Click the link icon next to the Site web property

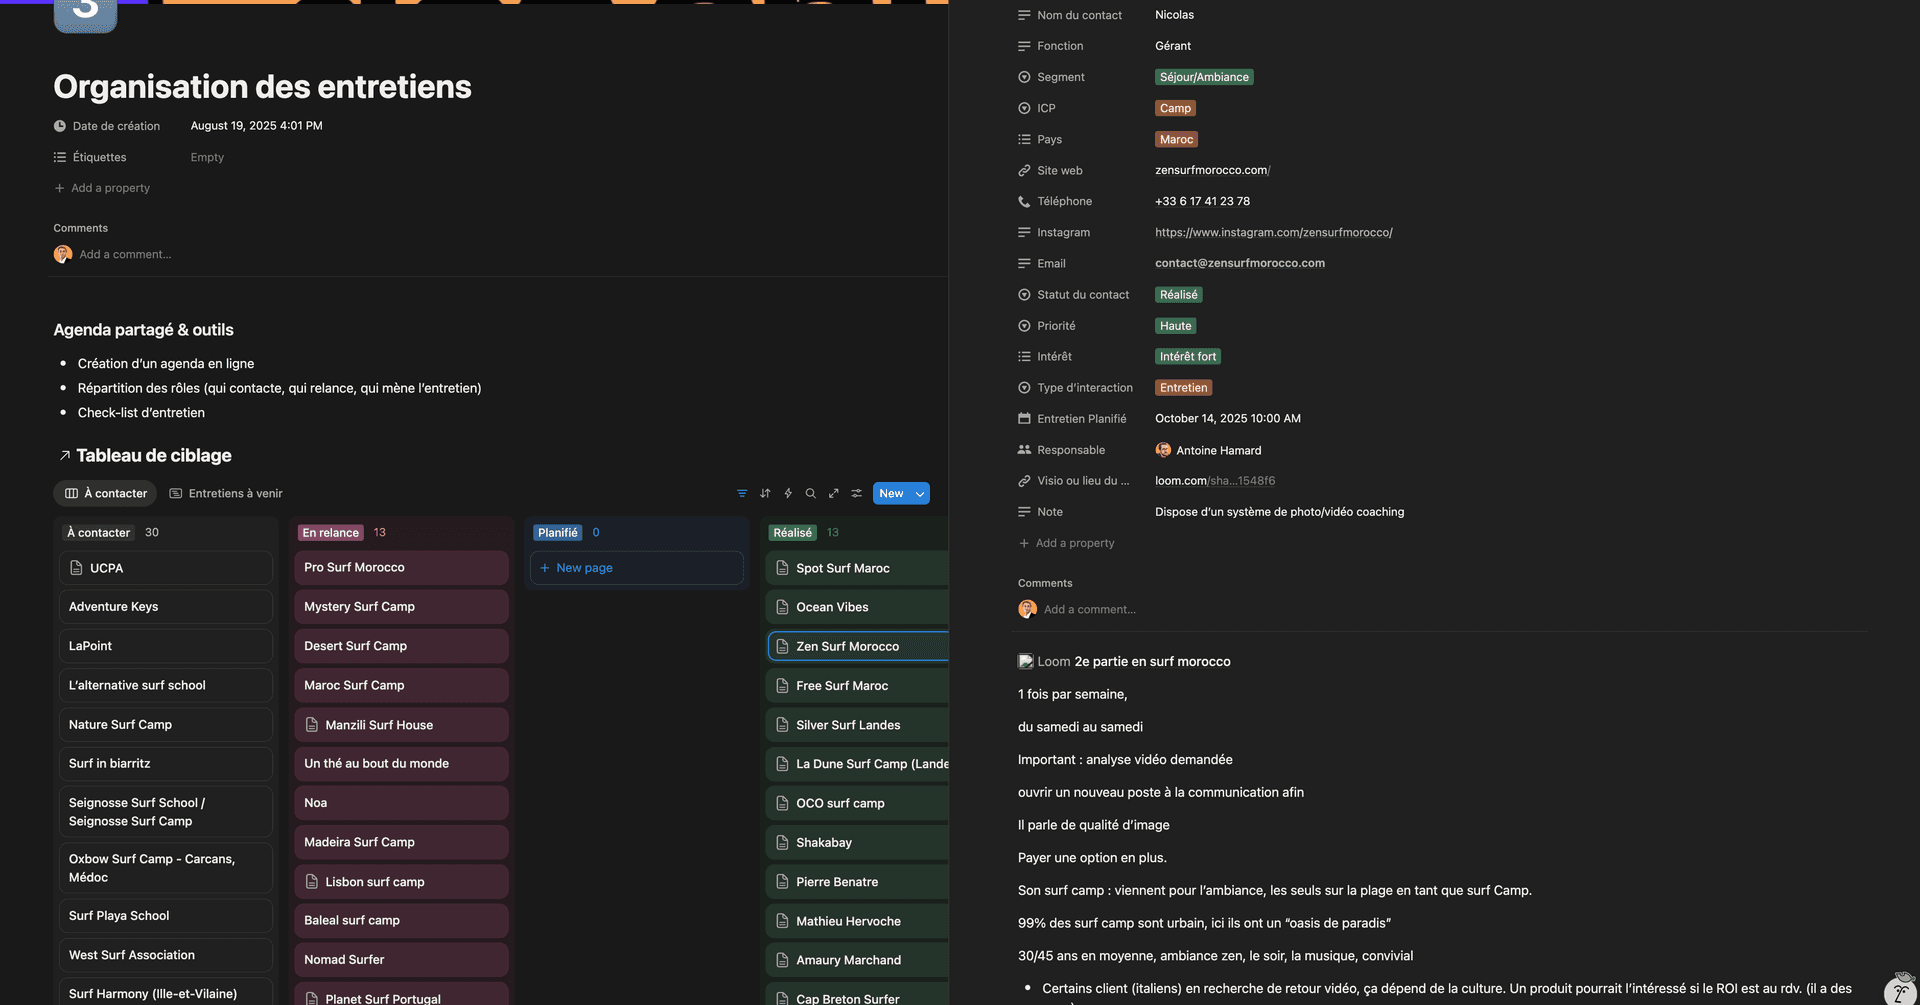pyautogui.click(x=1024, y=171)
